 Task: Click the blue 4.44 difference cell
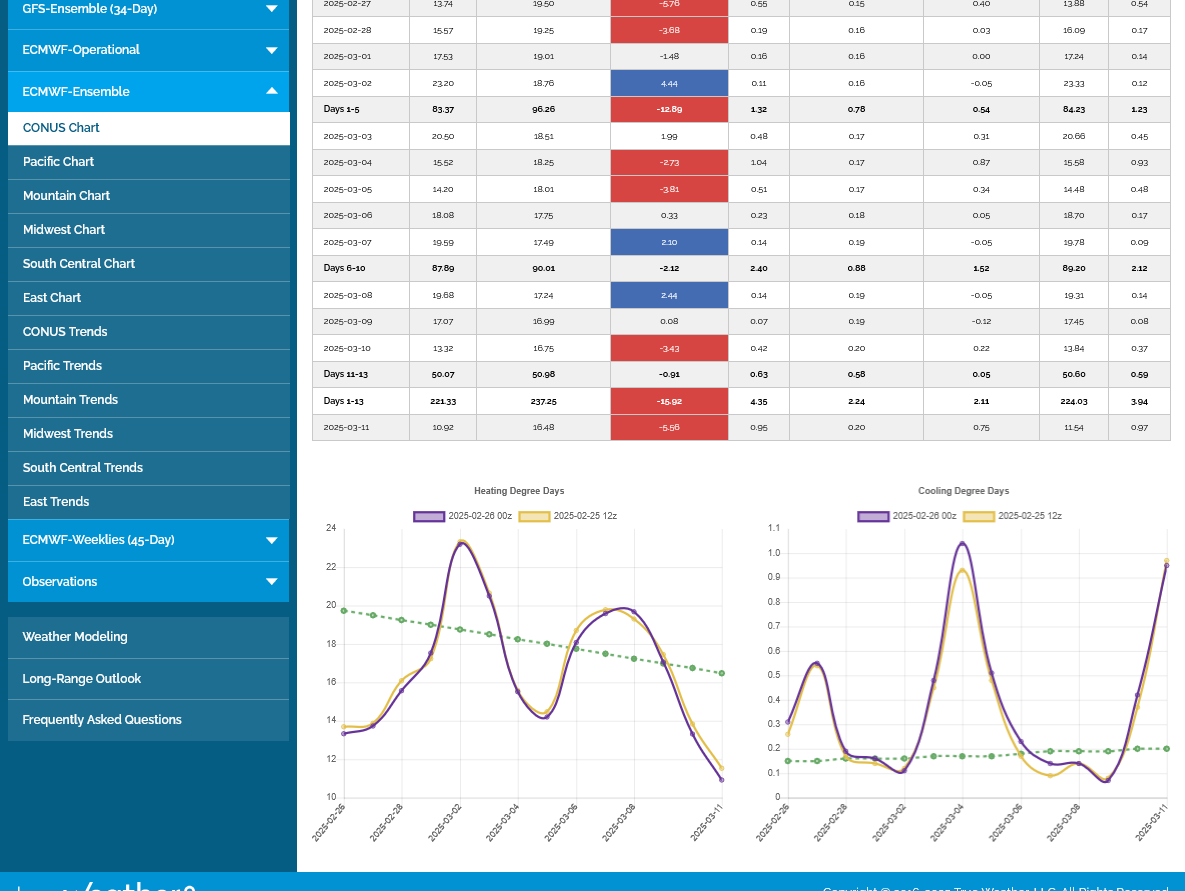670,83
